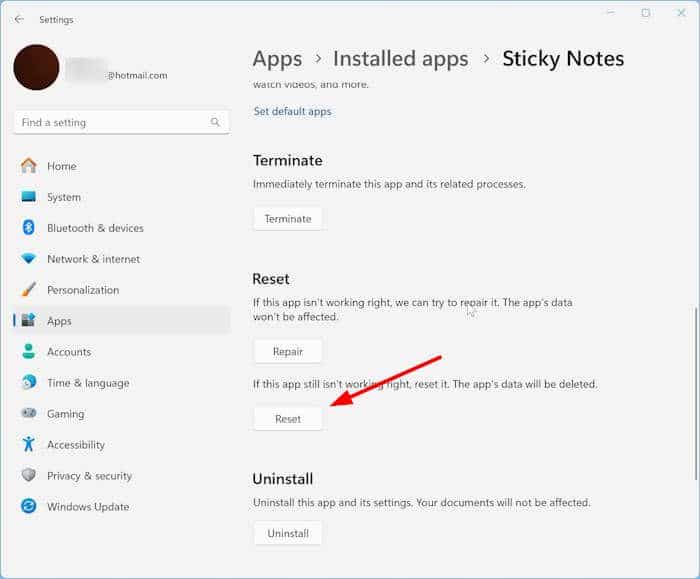This screenshot has height=579, width=700.
Task: Click Apps breadcrumb in header
Action: 277,59
